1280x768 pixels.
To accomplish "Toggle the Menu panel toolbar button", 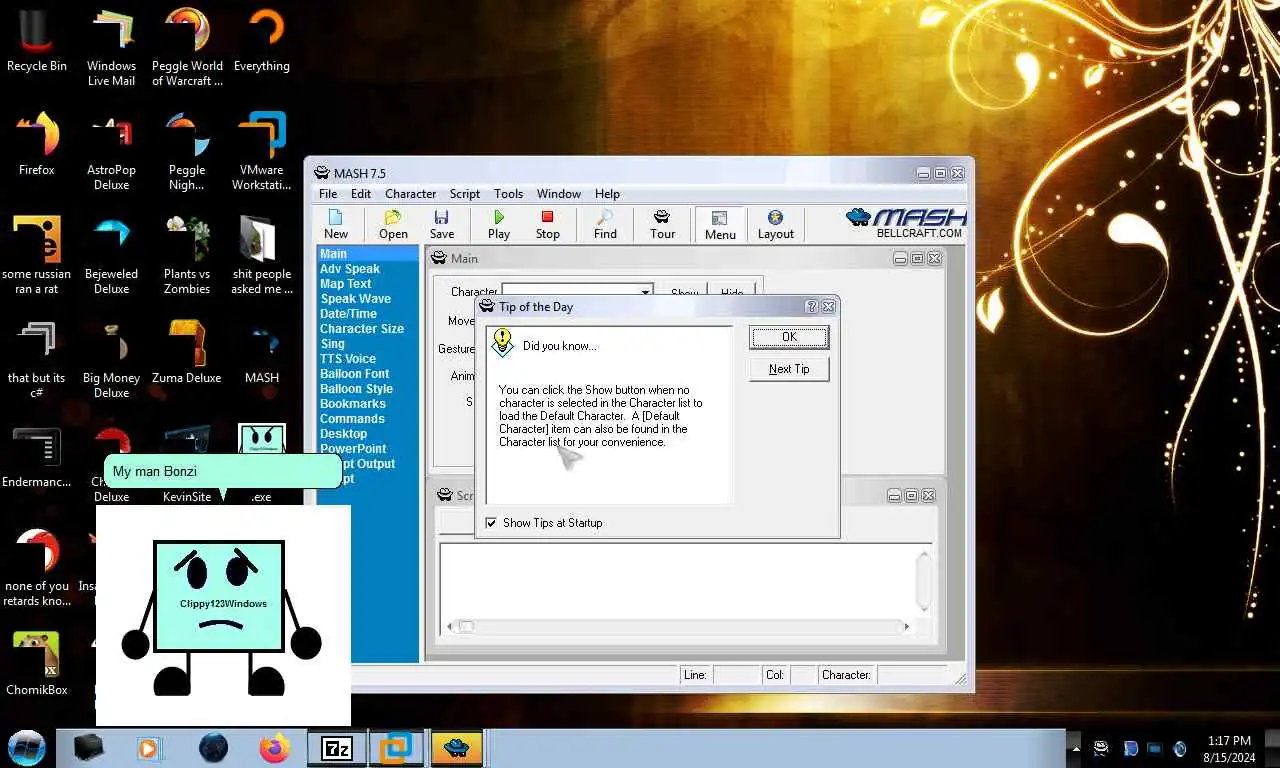I will (720, 224).
